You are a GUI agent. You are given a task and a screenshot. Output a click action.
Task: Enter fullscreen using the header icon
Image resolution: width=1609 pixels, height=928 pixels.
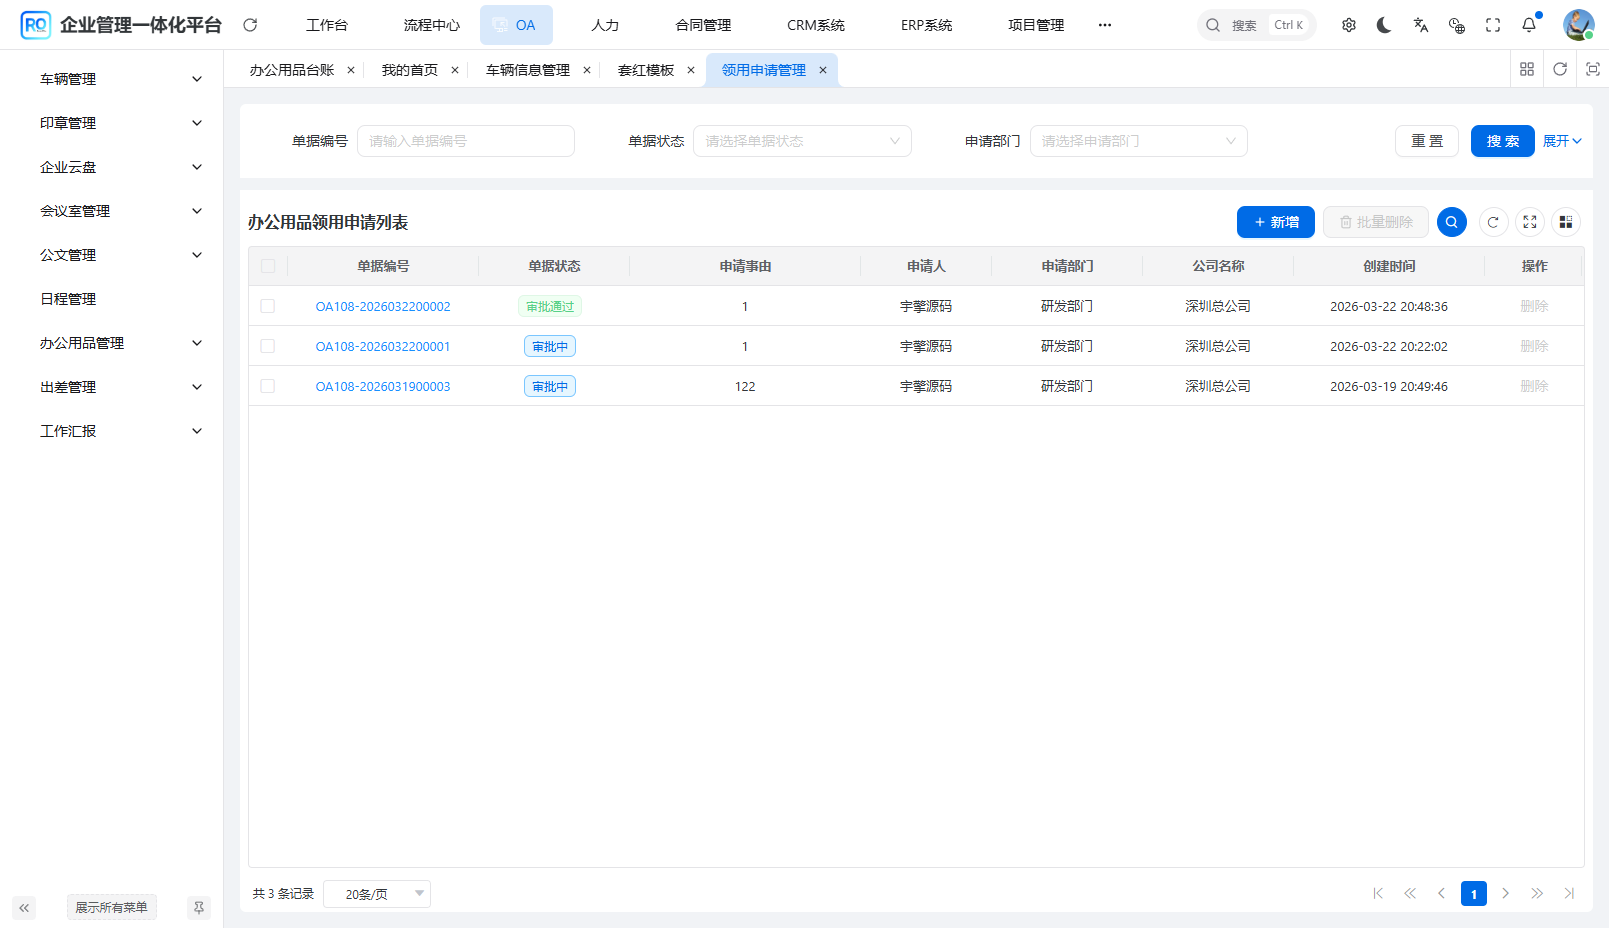(1493, 25)
